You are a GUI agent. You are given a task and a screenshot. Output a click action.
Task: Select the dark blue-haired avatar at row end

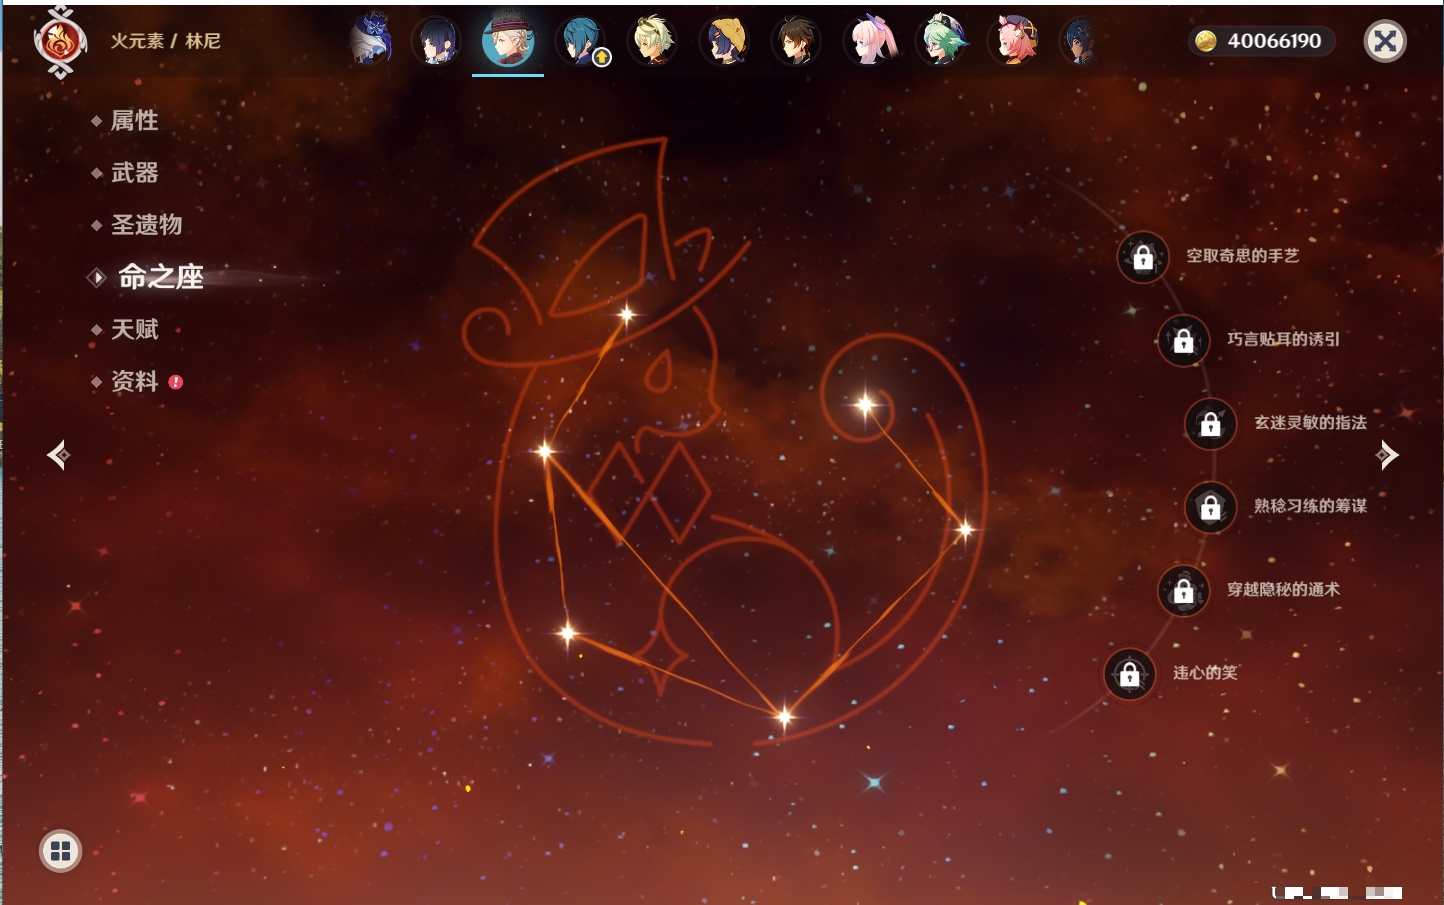point(1080,41)
